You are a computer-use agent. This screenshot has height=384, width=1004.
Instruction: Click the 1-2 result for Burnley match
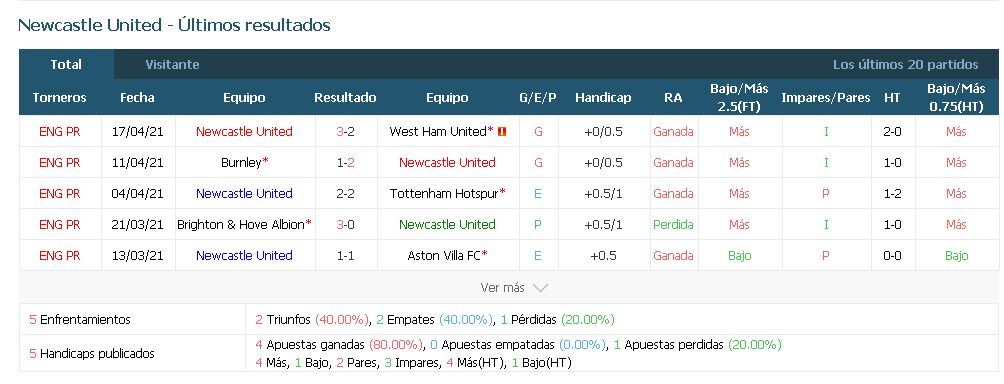pyautogui.click(x=345, y=163)
